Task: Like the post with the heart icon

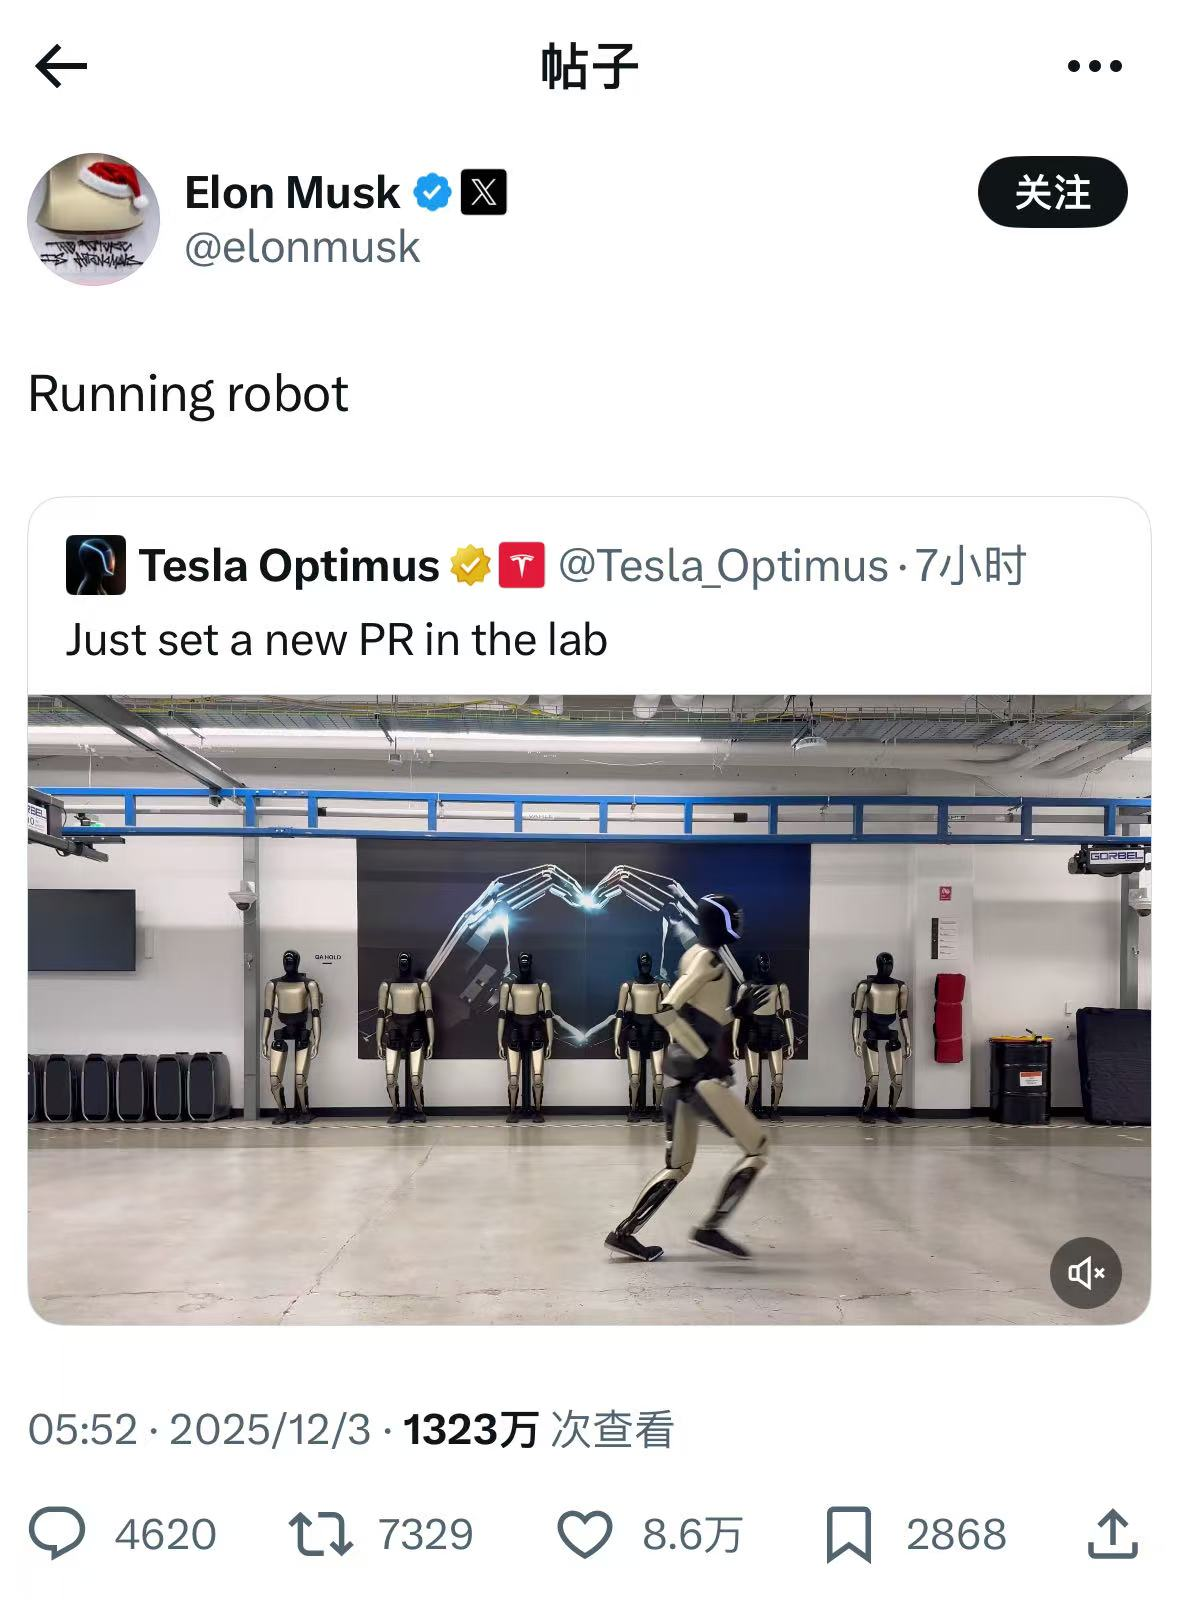Action: tap(584, 1534)
